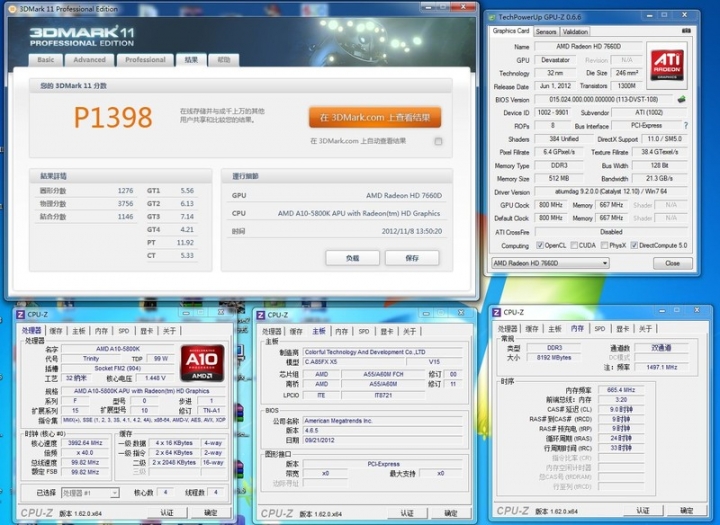
Task: Click the P1398 score text
Action: tap(113, 118)
